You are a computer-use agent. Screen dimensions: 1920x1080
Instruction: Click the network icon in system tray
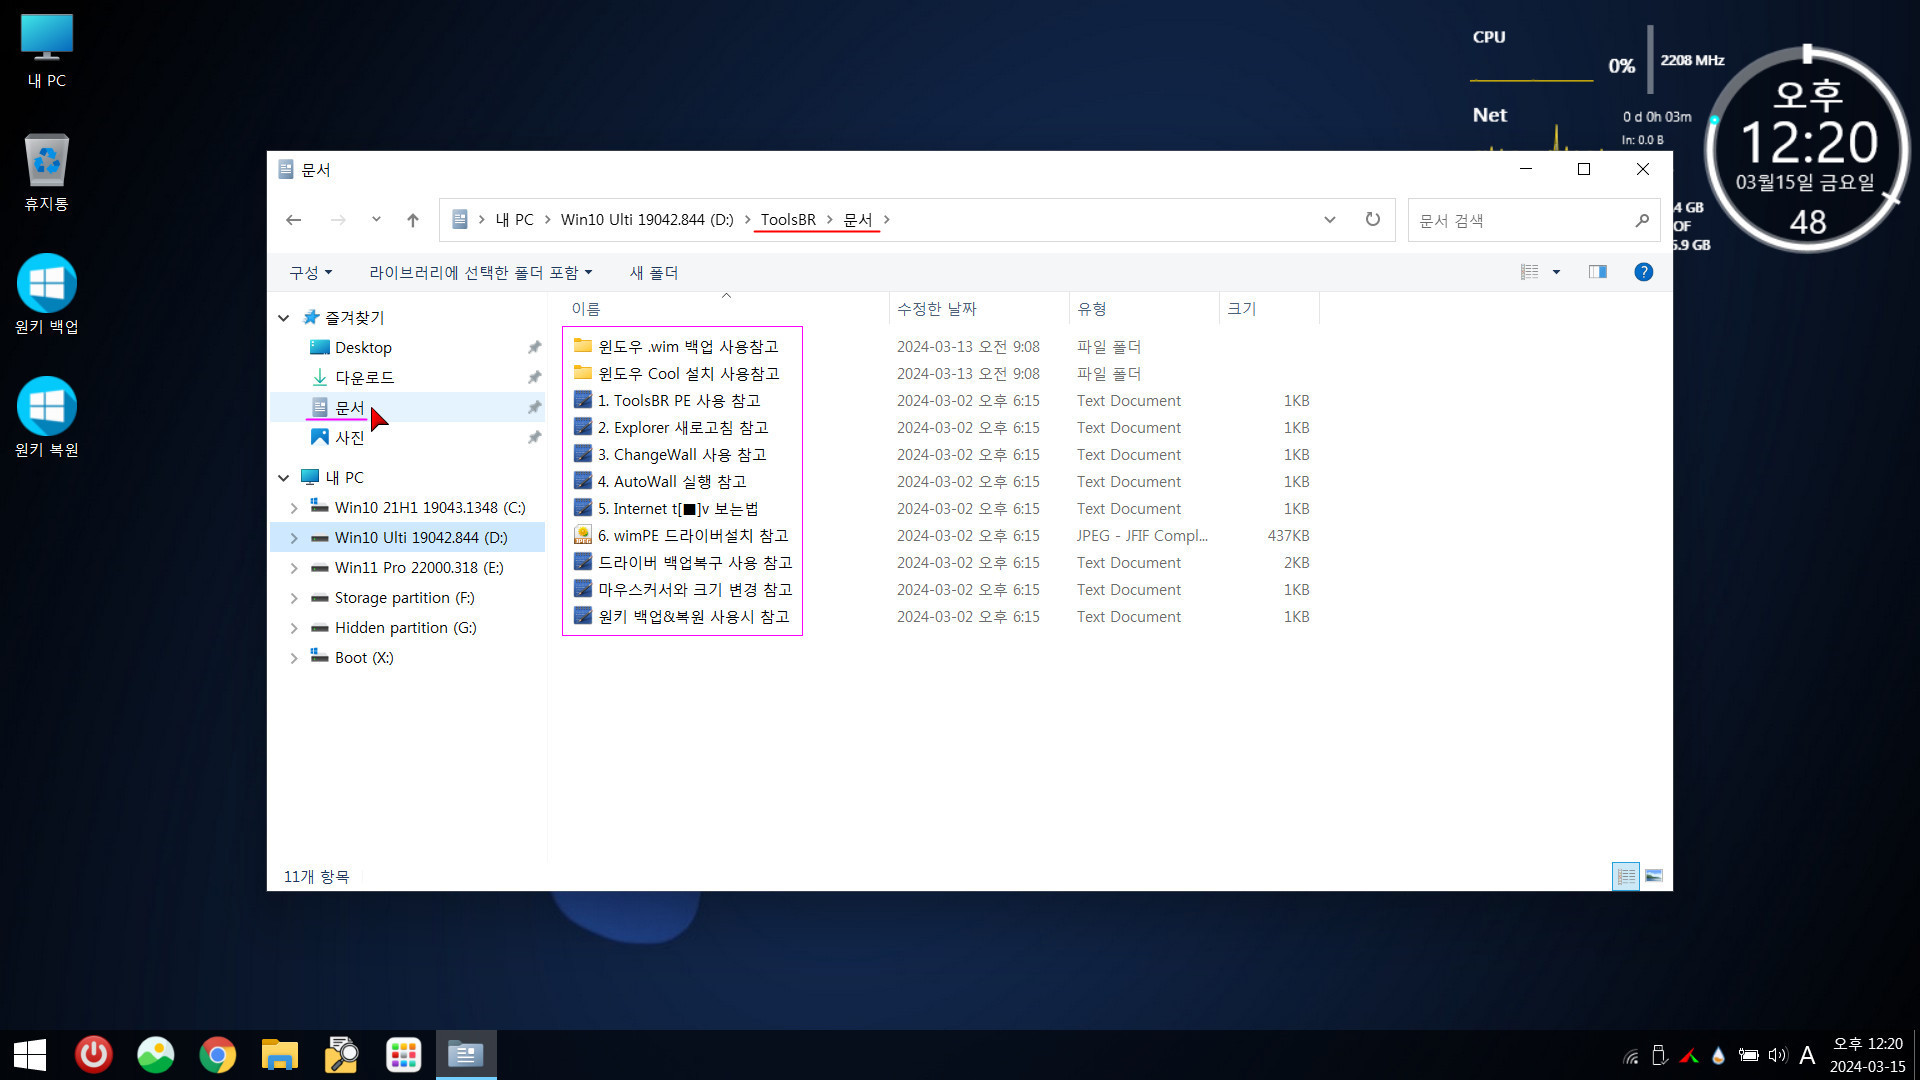coord(1631,1055)
